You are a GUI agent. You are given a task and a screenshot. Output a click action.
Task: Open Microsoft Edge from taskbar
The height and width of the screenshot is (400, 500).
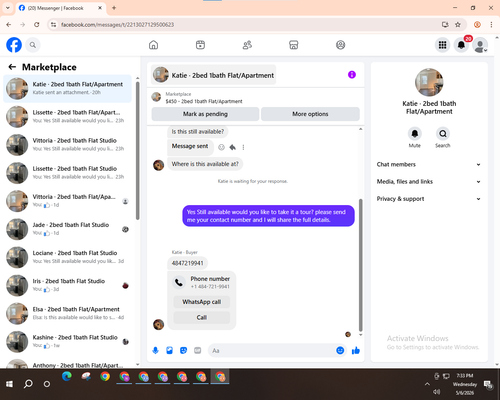click(x=67, y=377)
